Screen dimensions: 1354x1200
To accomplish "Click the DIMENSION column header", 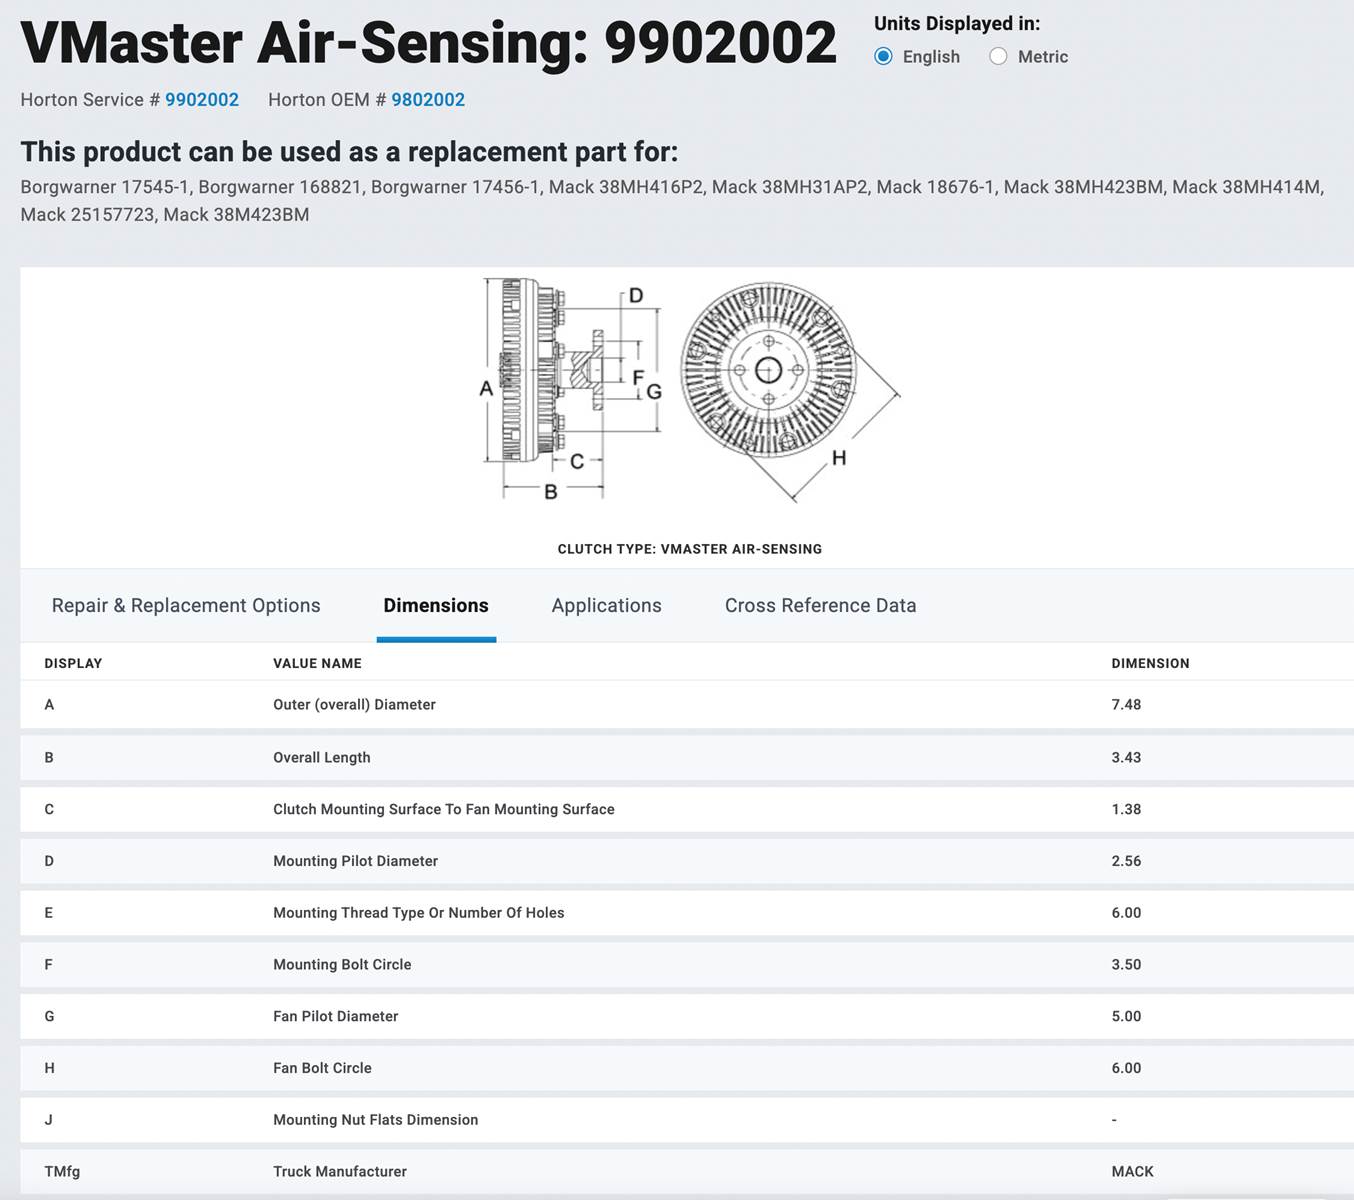I will [1150, 664].
